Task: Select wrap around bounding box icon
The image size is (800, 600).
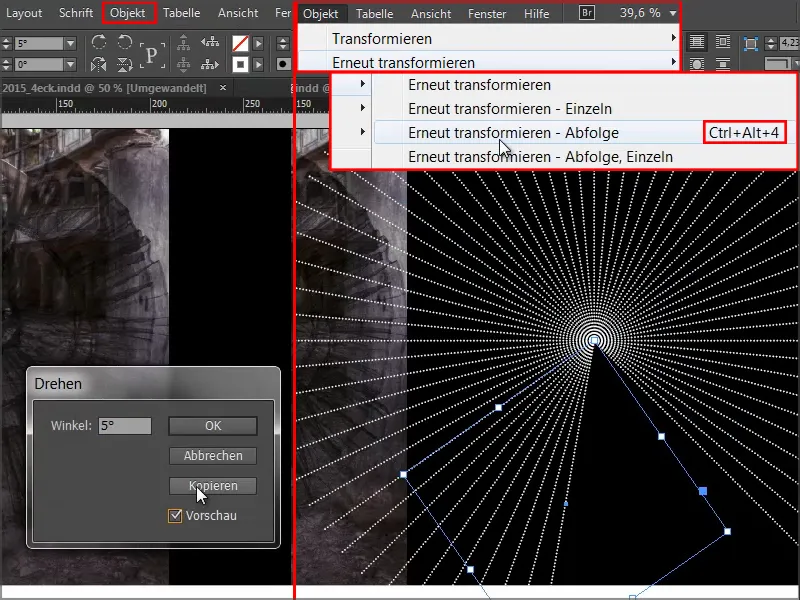Action: coord(722,42)
